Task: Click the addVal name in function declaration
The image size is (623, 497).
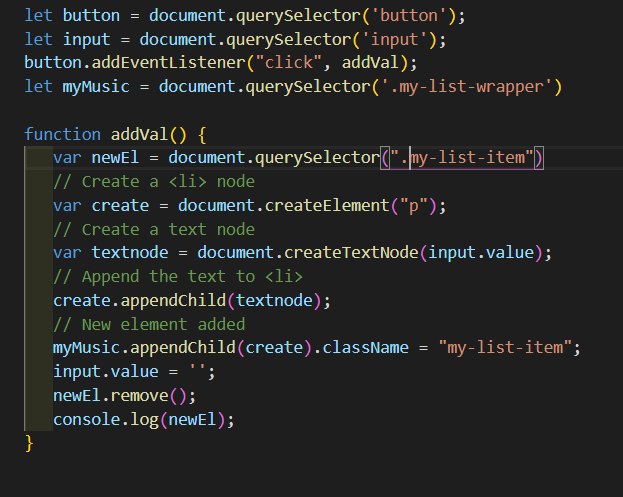Action: pos(139,134)
